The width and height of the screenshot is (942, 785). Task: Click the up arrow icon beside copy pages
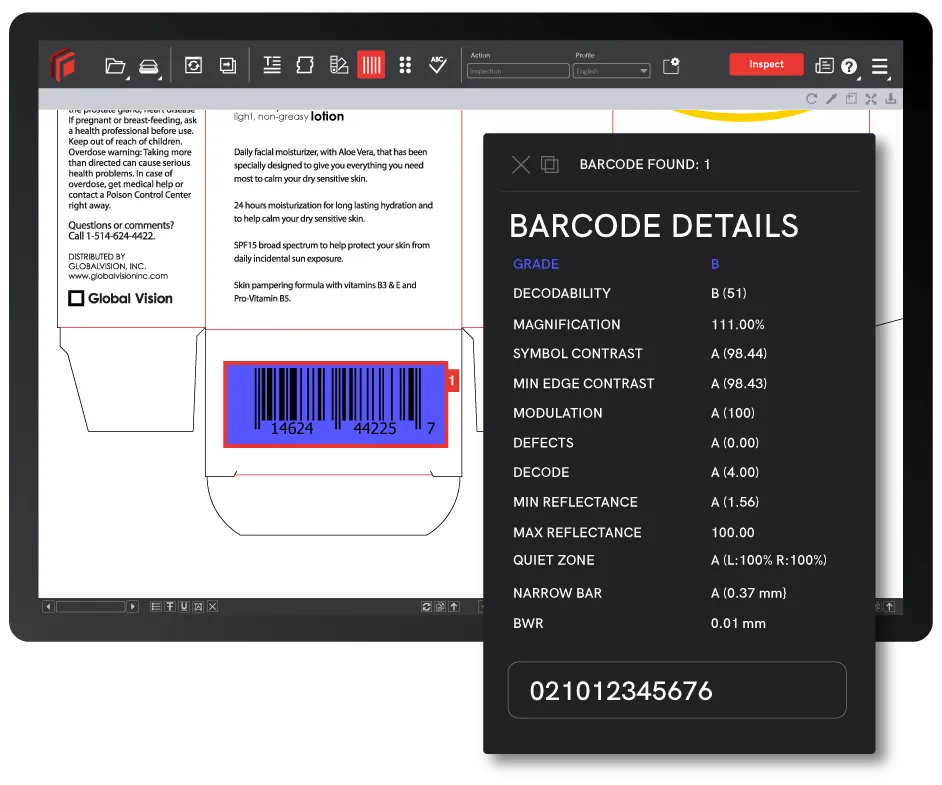(455, 607)
